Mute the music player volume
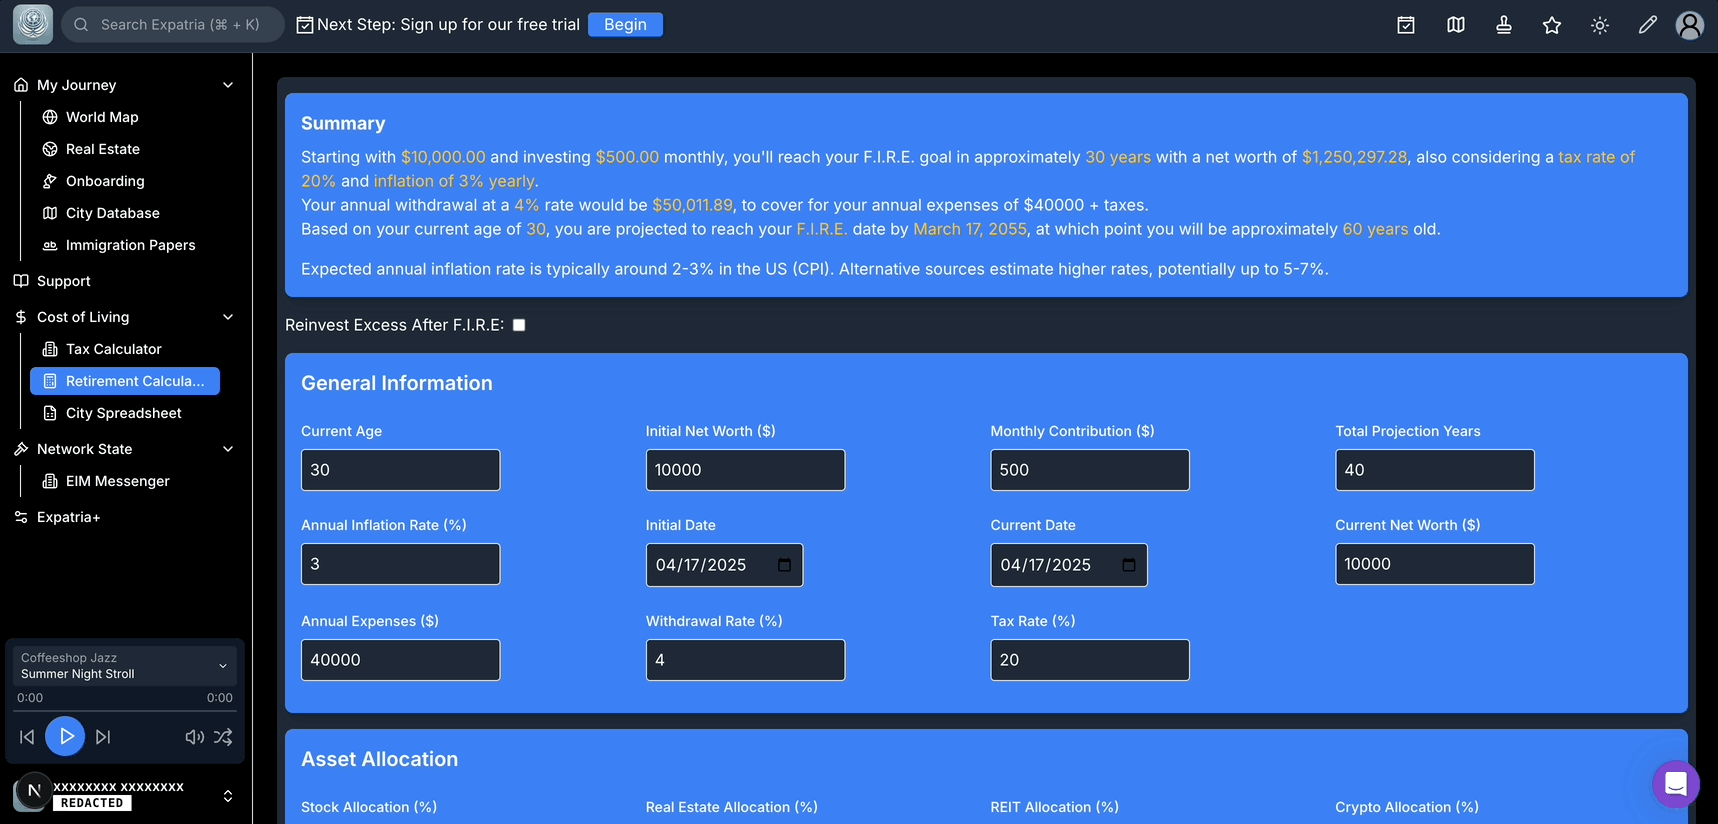Image resolution: width=1718 pixels, height=824 pixels. pos(194,737)
